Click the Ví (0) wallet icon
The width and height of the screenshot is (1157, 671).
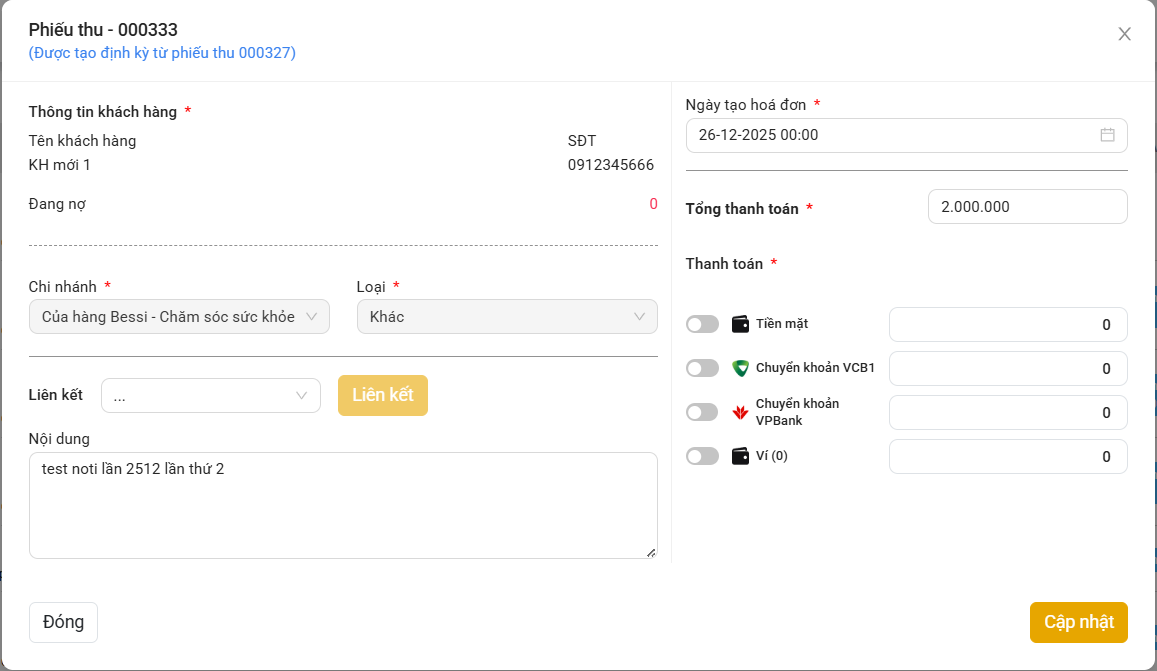[x=741, y=456]
